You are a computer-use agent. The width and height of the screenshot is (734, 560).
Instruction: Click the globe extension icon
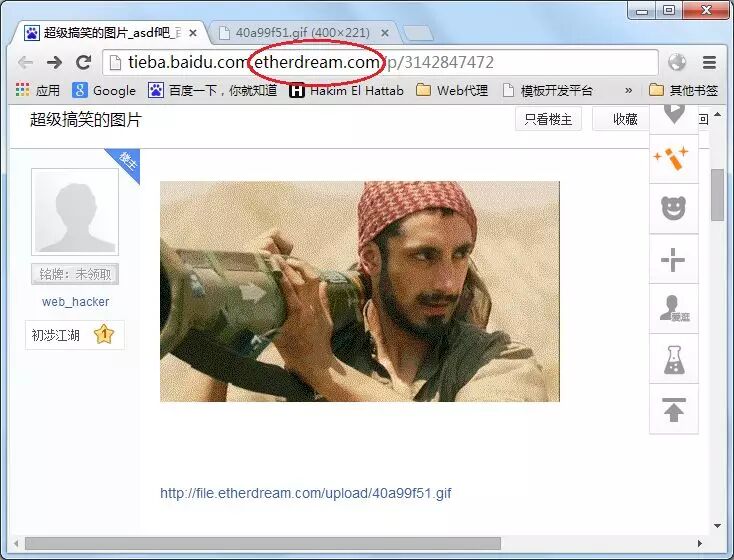coord(677,62)
